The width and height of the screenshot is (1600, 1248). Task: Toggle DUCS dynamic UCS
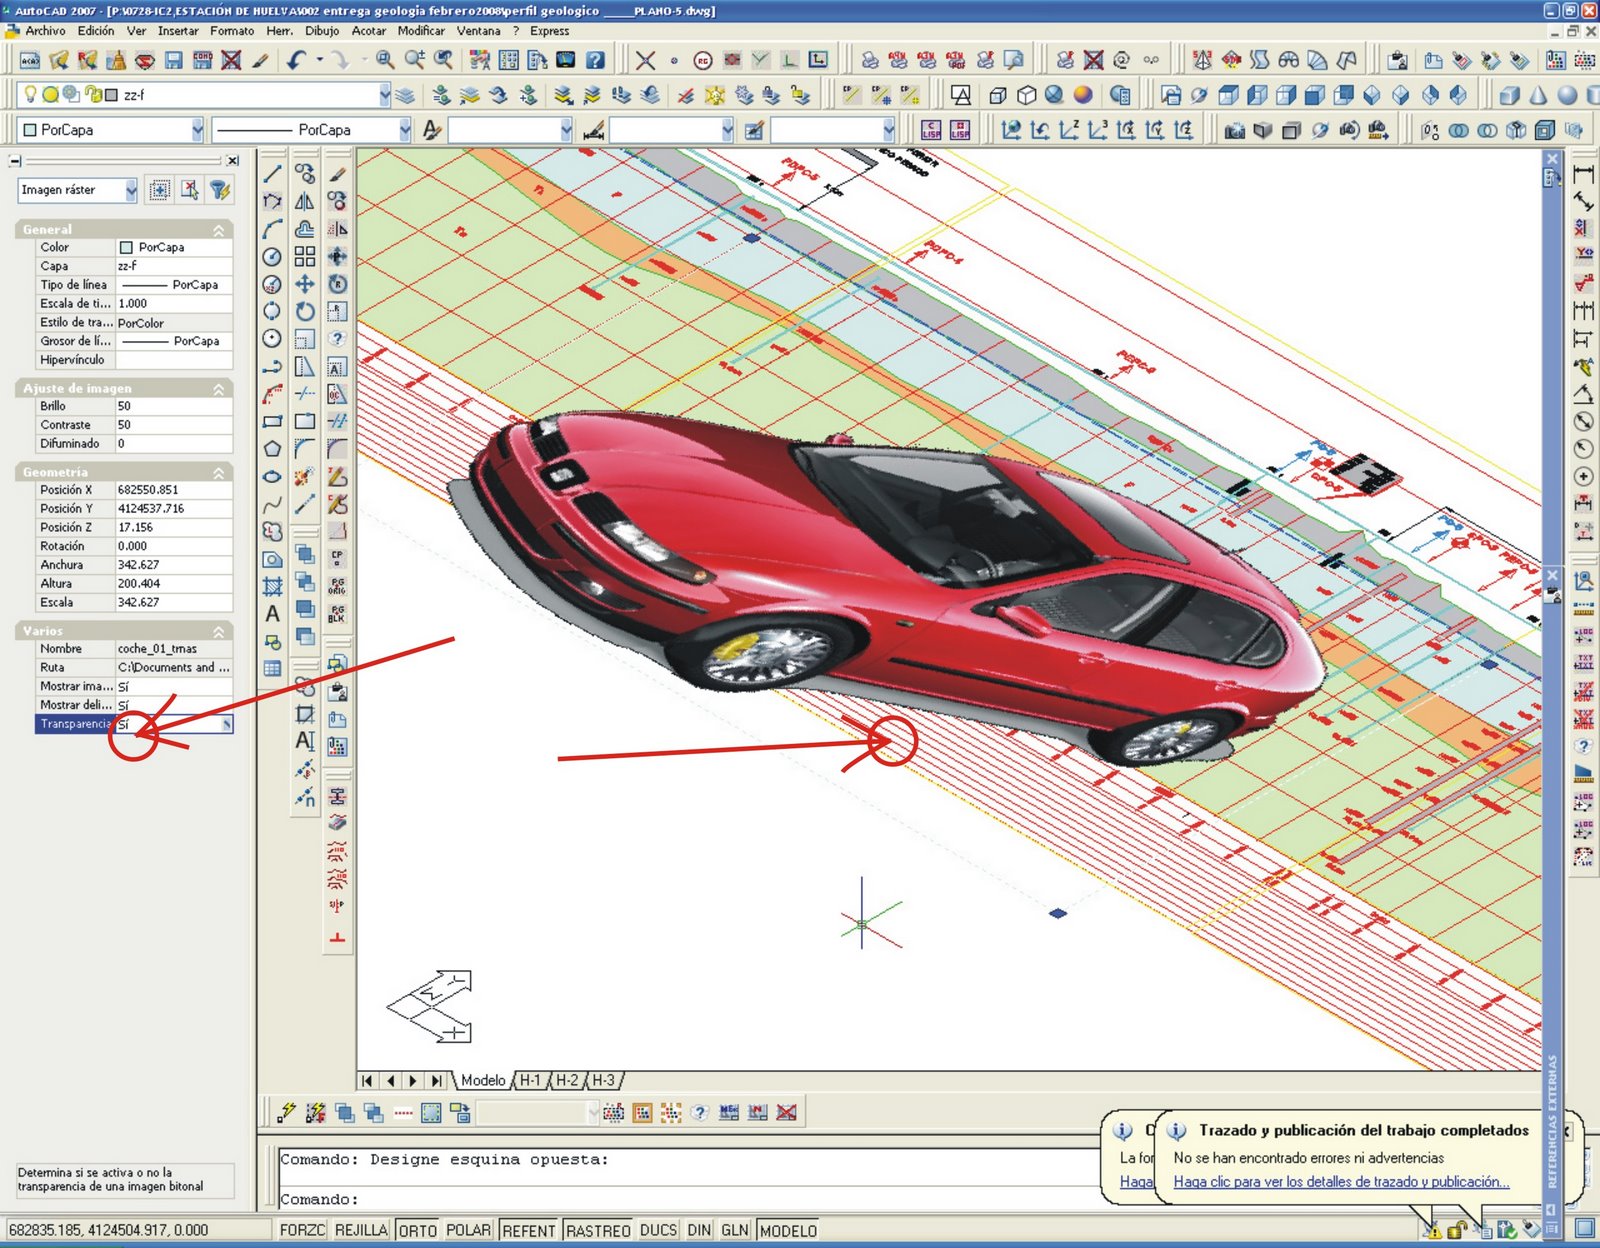(x=658, y=1230)
